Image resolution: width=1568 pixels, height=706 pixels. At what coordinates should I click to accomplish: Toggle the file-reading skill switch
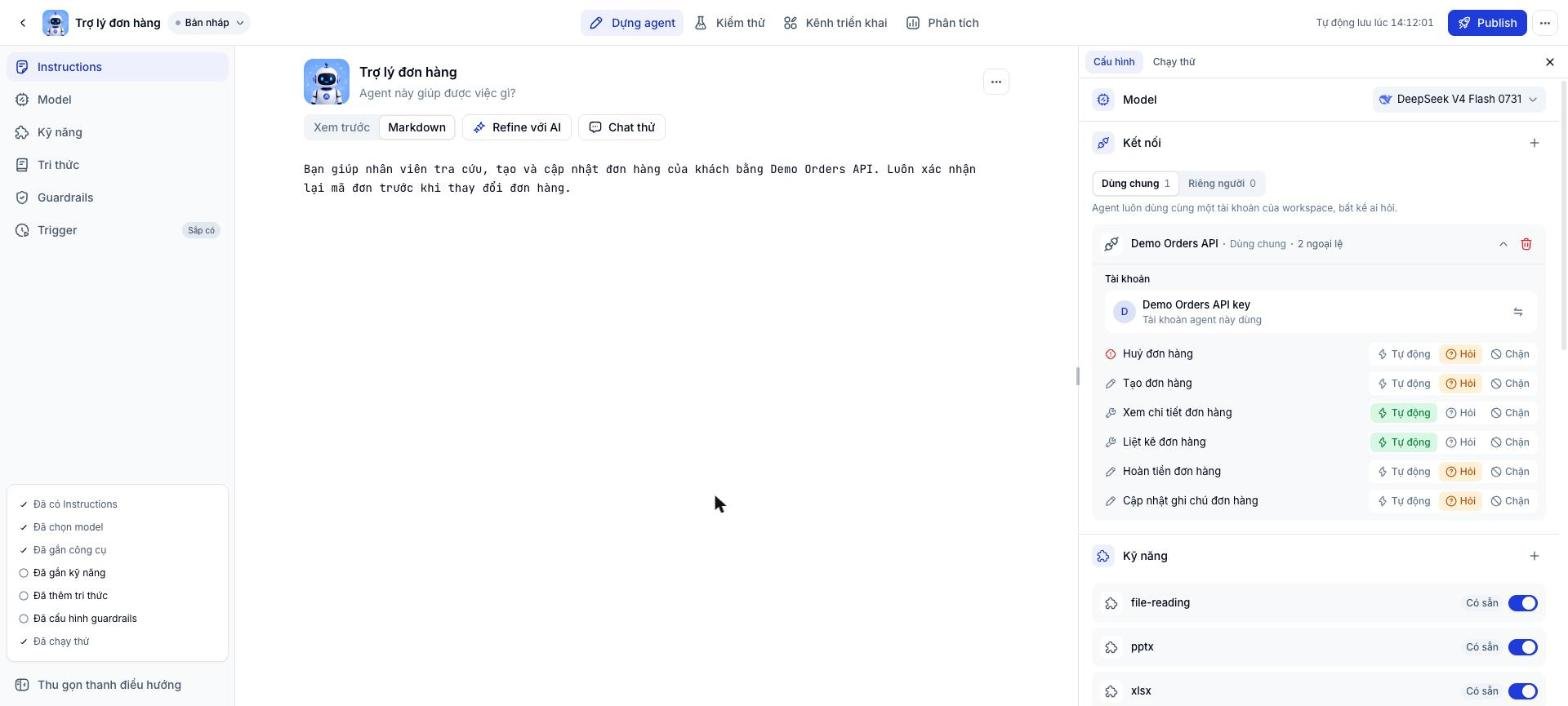pyautogui.click(x=1522, y=603)
